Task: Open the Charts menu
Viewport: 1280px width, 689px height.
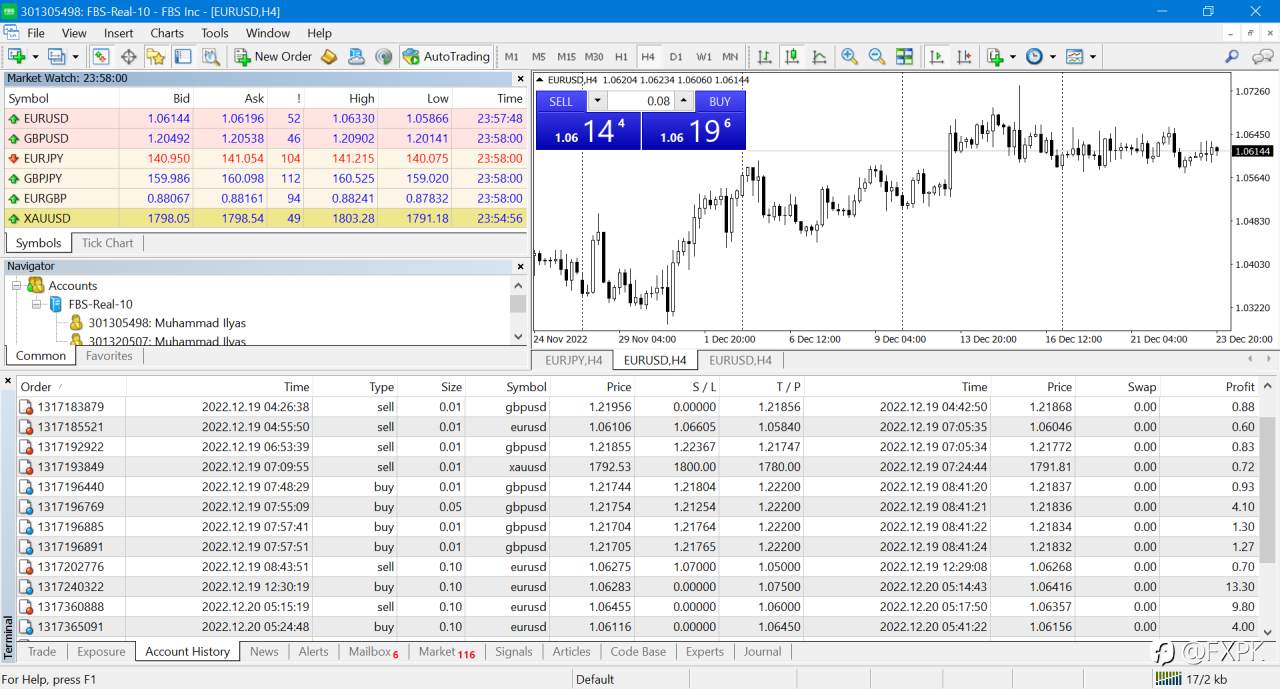Action: point(167,33)
